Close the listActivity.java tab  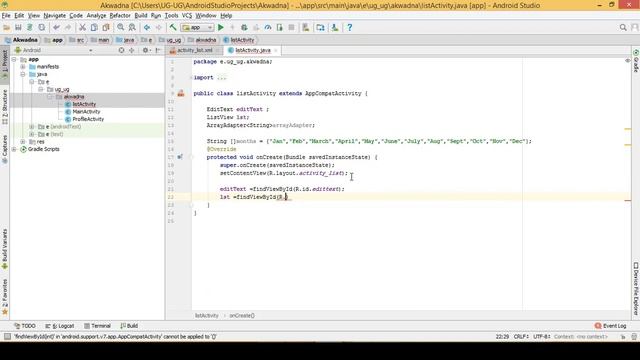pos(276,51)
